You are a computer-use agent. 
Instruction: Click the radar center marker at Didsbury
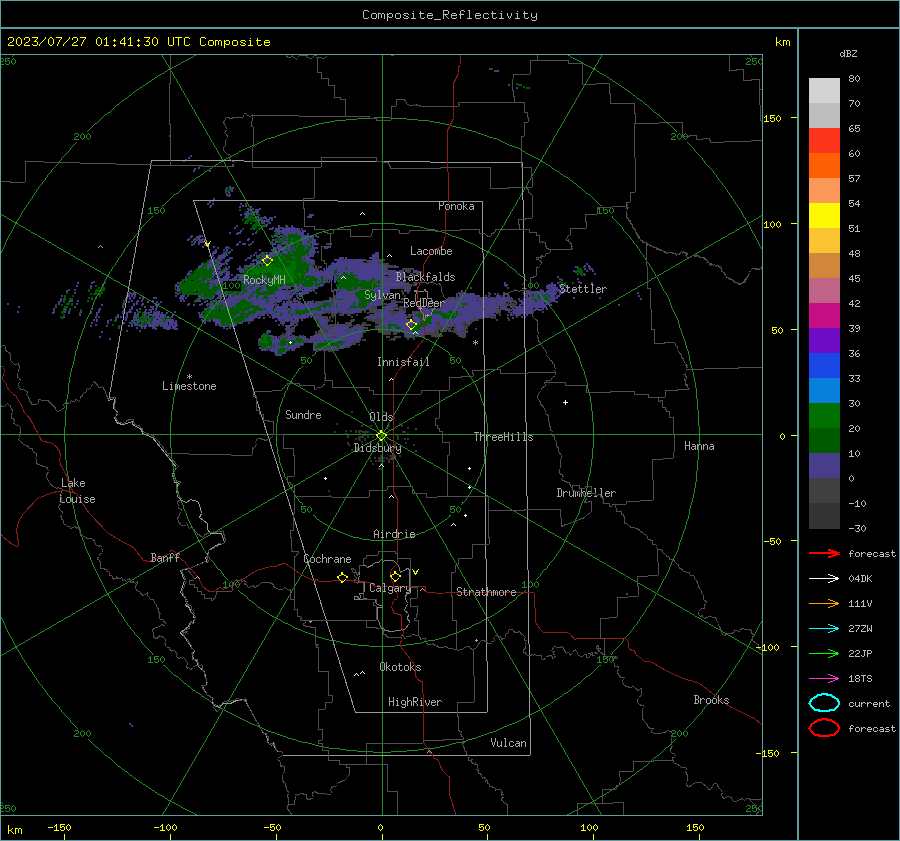[382, 436]
